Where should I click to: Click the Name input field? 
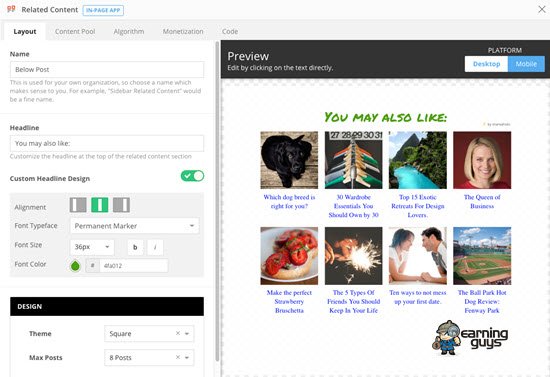pos(107,69)
